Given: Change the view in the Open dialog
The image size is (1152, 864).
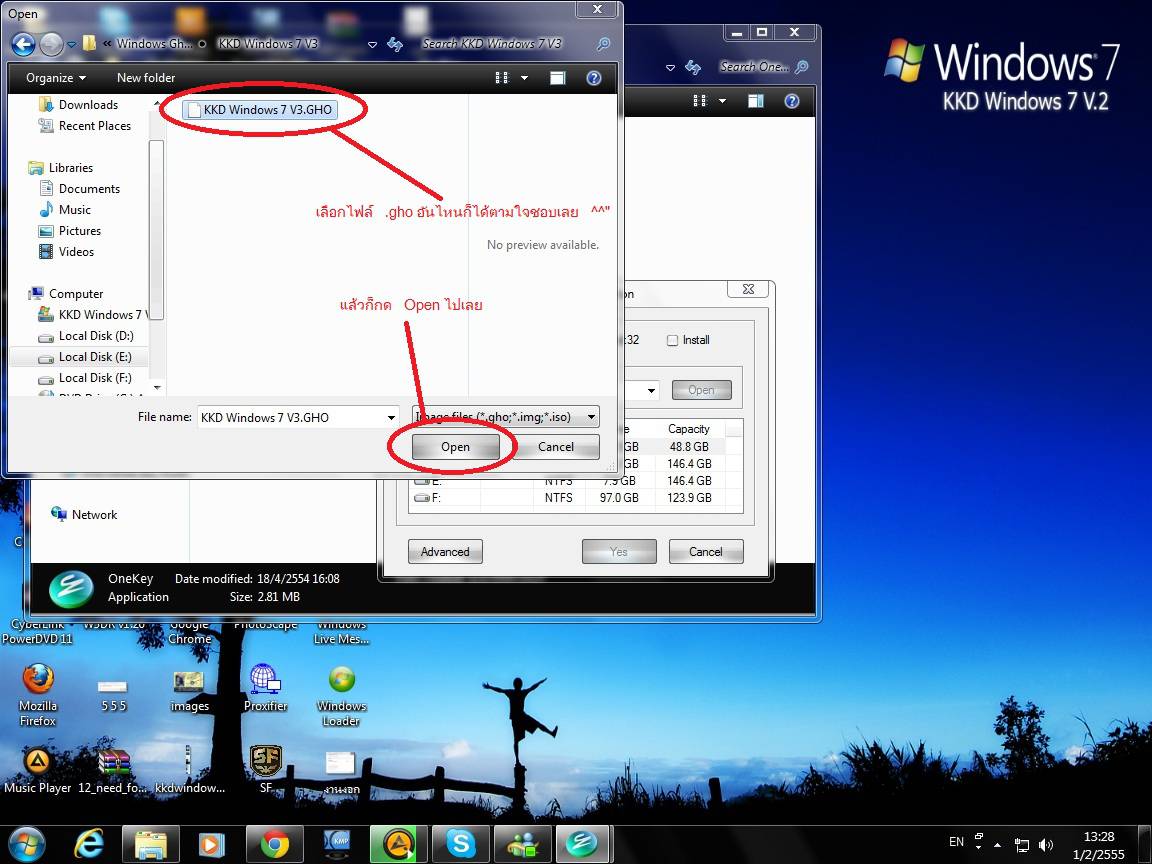Looking at the screenshot, I should pyautogui.click(x=502, y=78).
